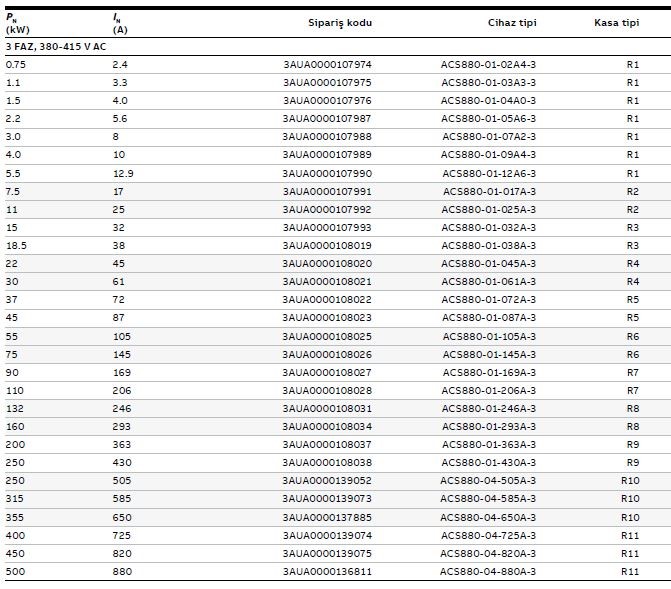Select device type ACS880-01-061A-3
The height and width of the screenshot is (589, 671).
pyautogui.click(x=488, y=281)
